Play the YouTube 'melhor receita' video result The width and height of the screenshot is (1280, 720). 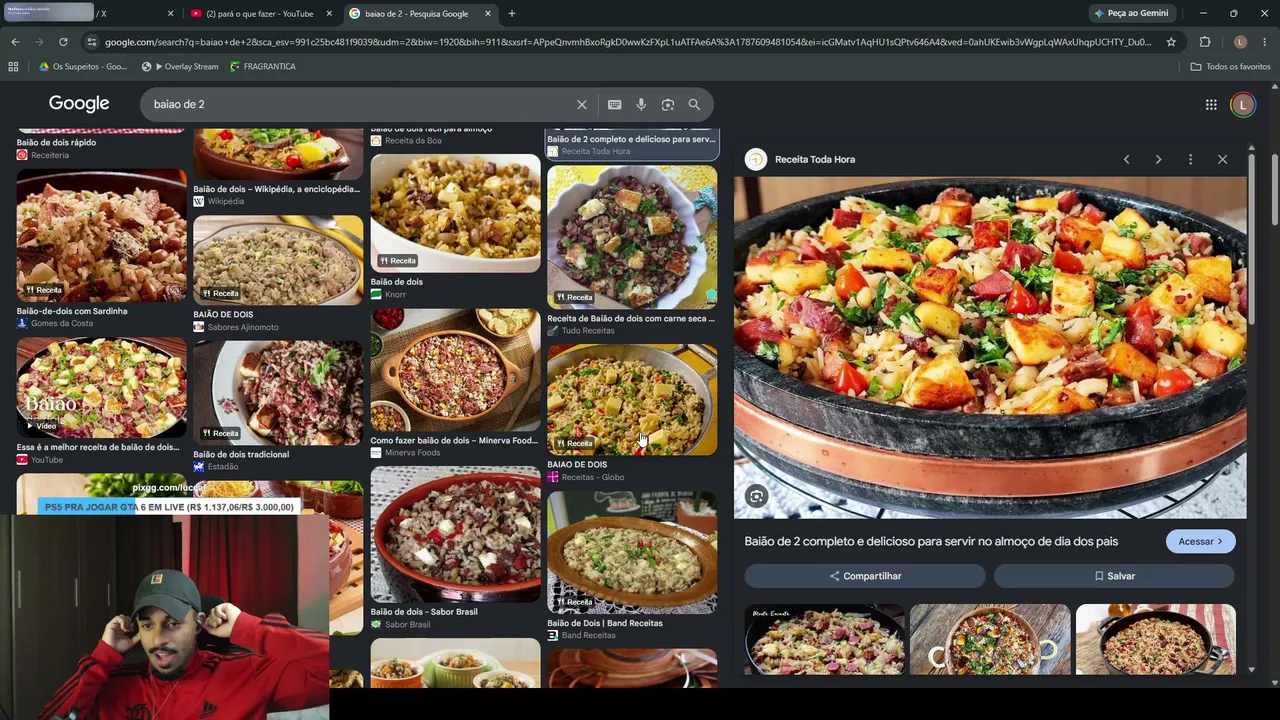pyautogui.click(x=101, y=388)
